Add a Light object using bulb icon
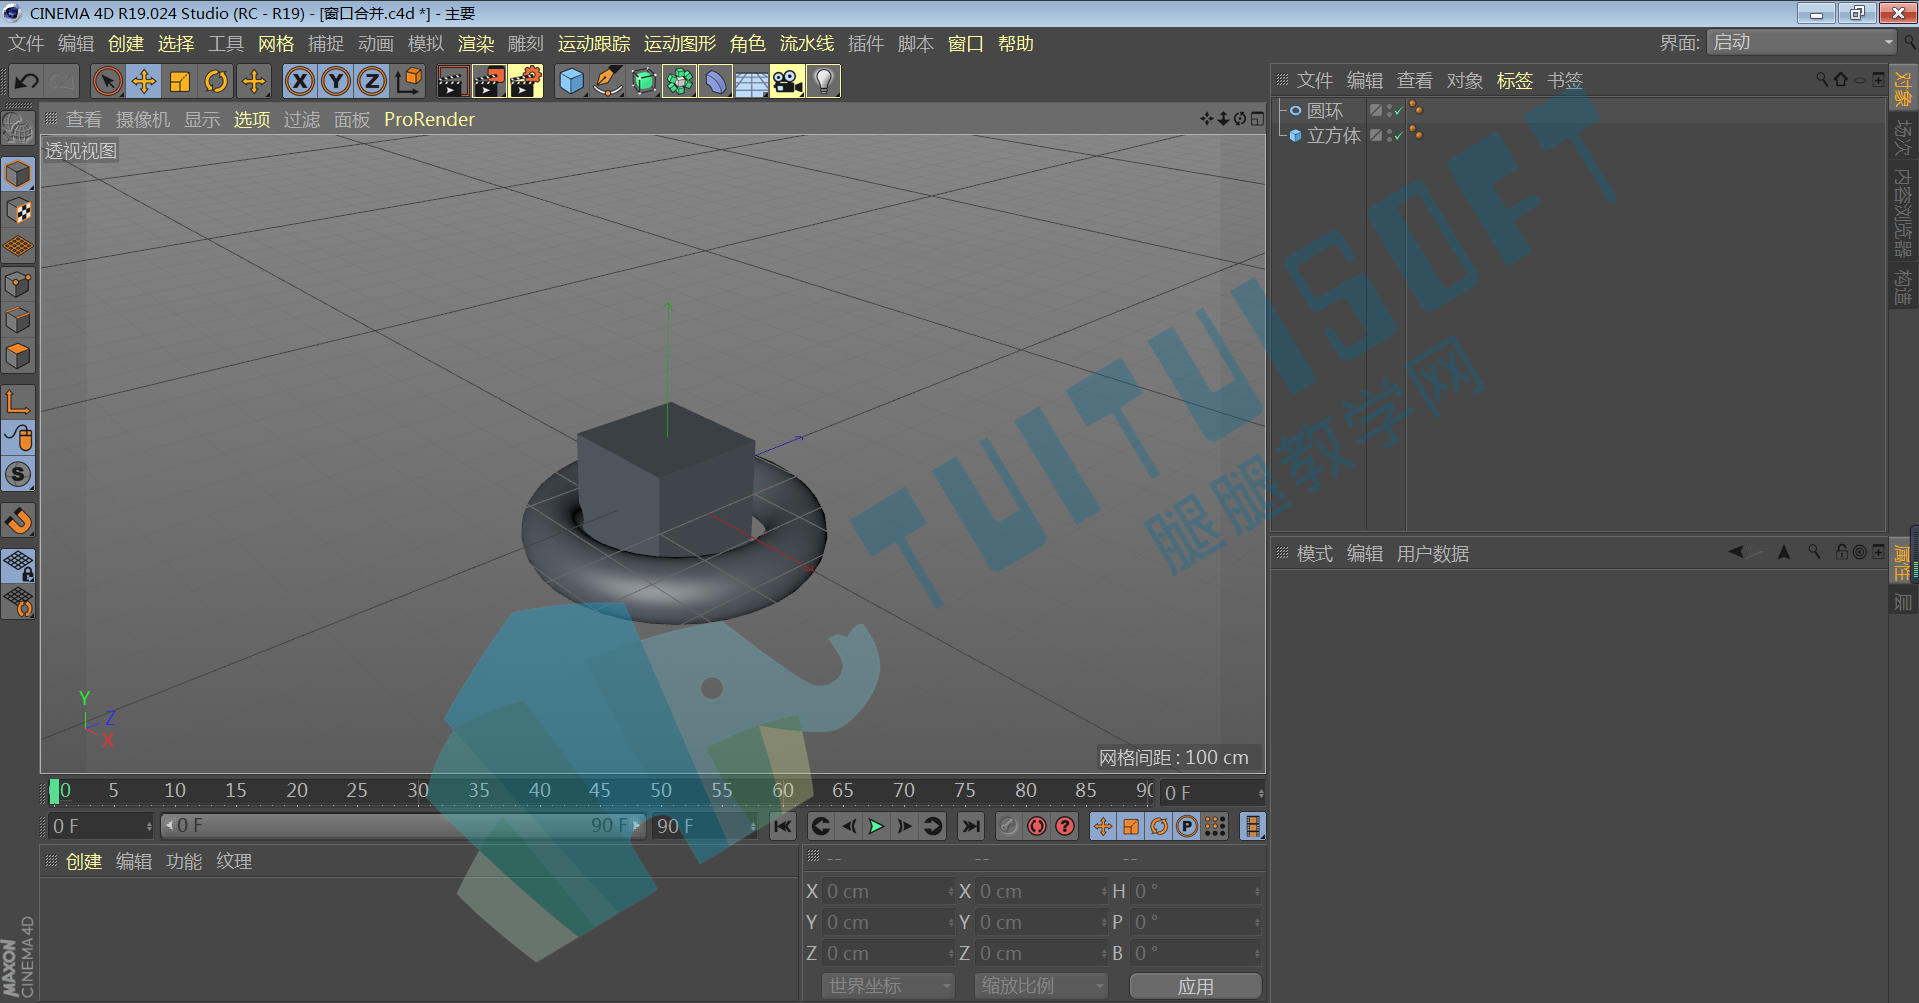Screen dimensions: 1919x1003 [x=823, y=81]
